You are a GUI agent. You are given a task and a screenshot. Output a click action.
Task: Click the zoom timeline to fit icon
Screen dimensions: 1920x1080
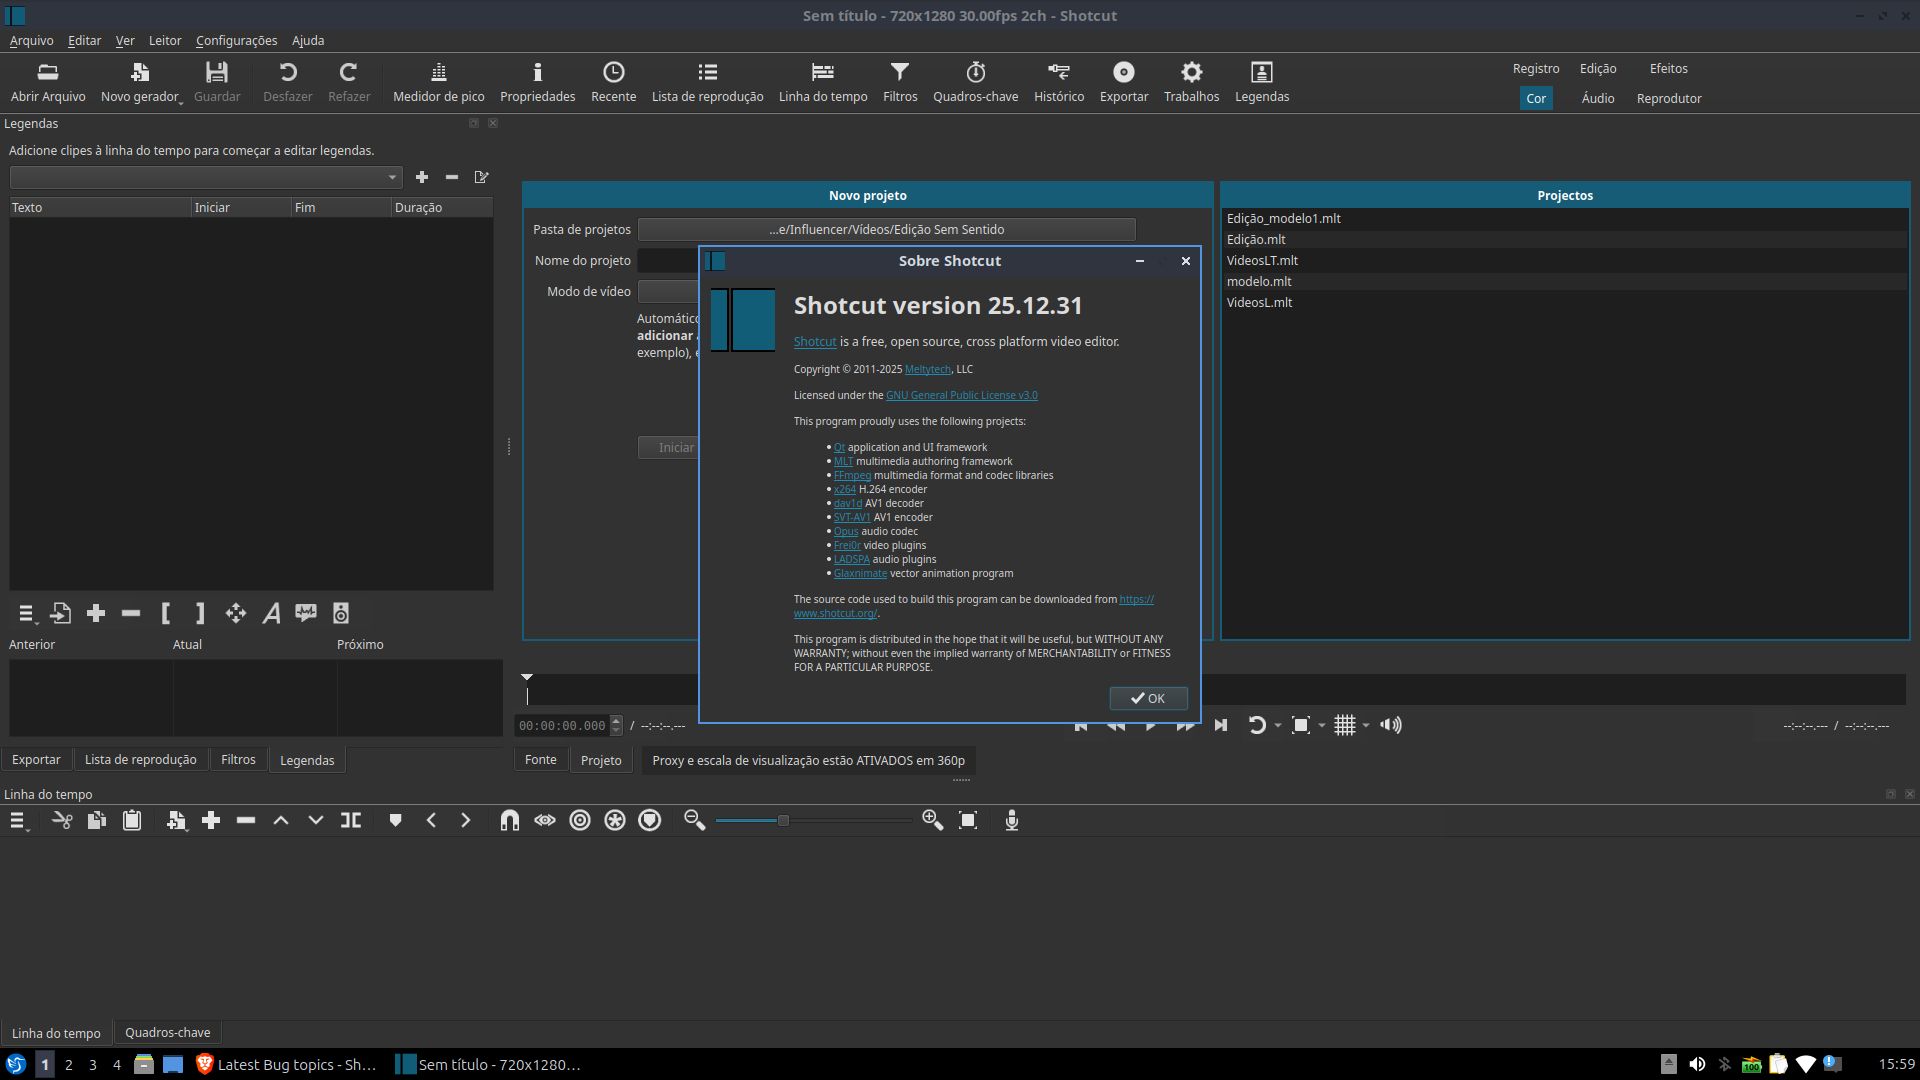(967, 821)
